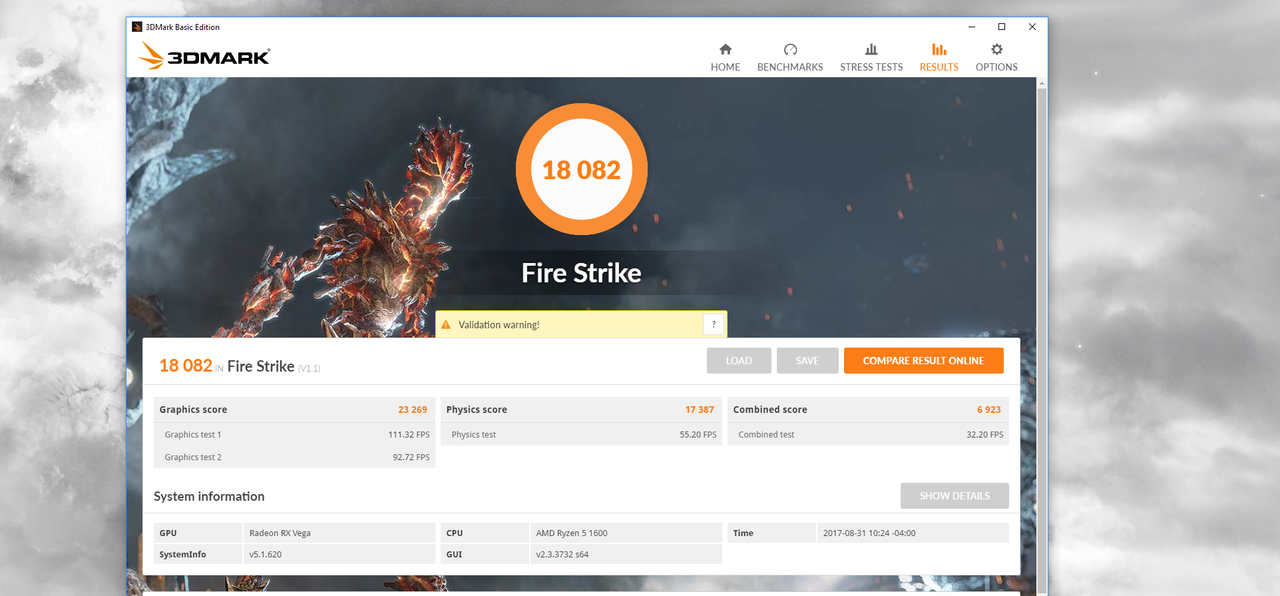Click the (V1.1) version label
The width and height of the screenshot is (1280, 596).
(x=309, y=369)
